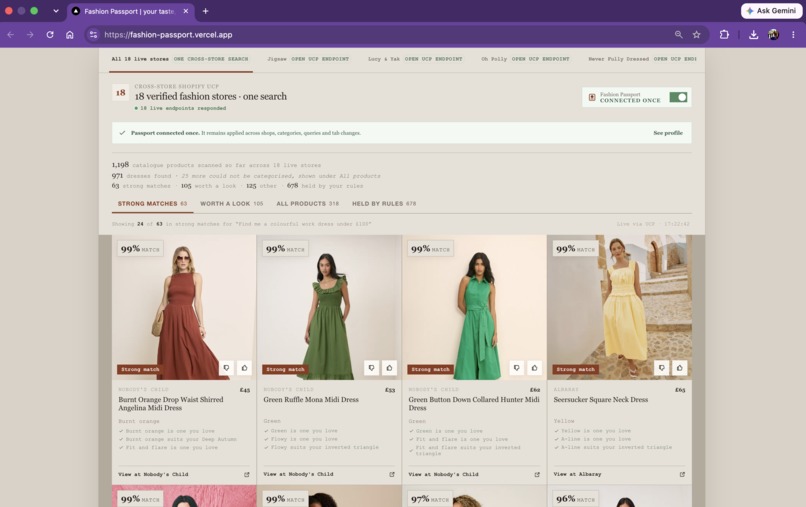Open the Chrome profile avatar
Screen dimensions: 806x507
(773, 35)
